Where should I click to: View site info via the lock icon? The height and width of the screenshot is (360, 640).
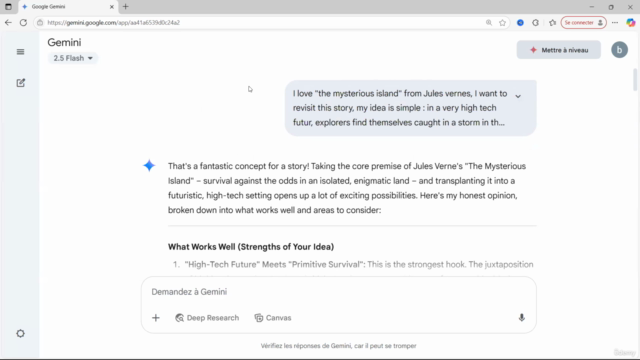click(x=40, y=22)
